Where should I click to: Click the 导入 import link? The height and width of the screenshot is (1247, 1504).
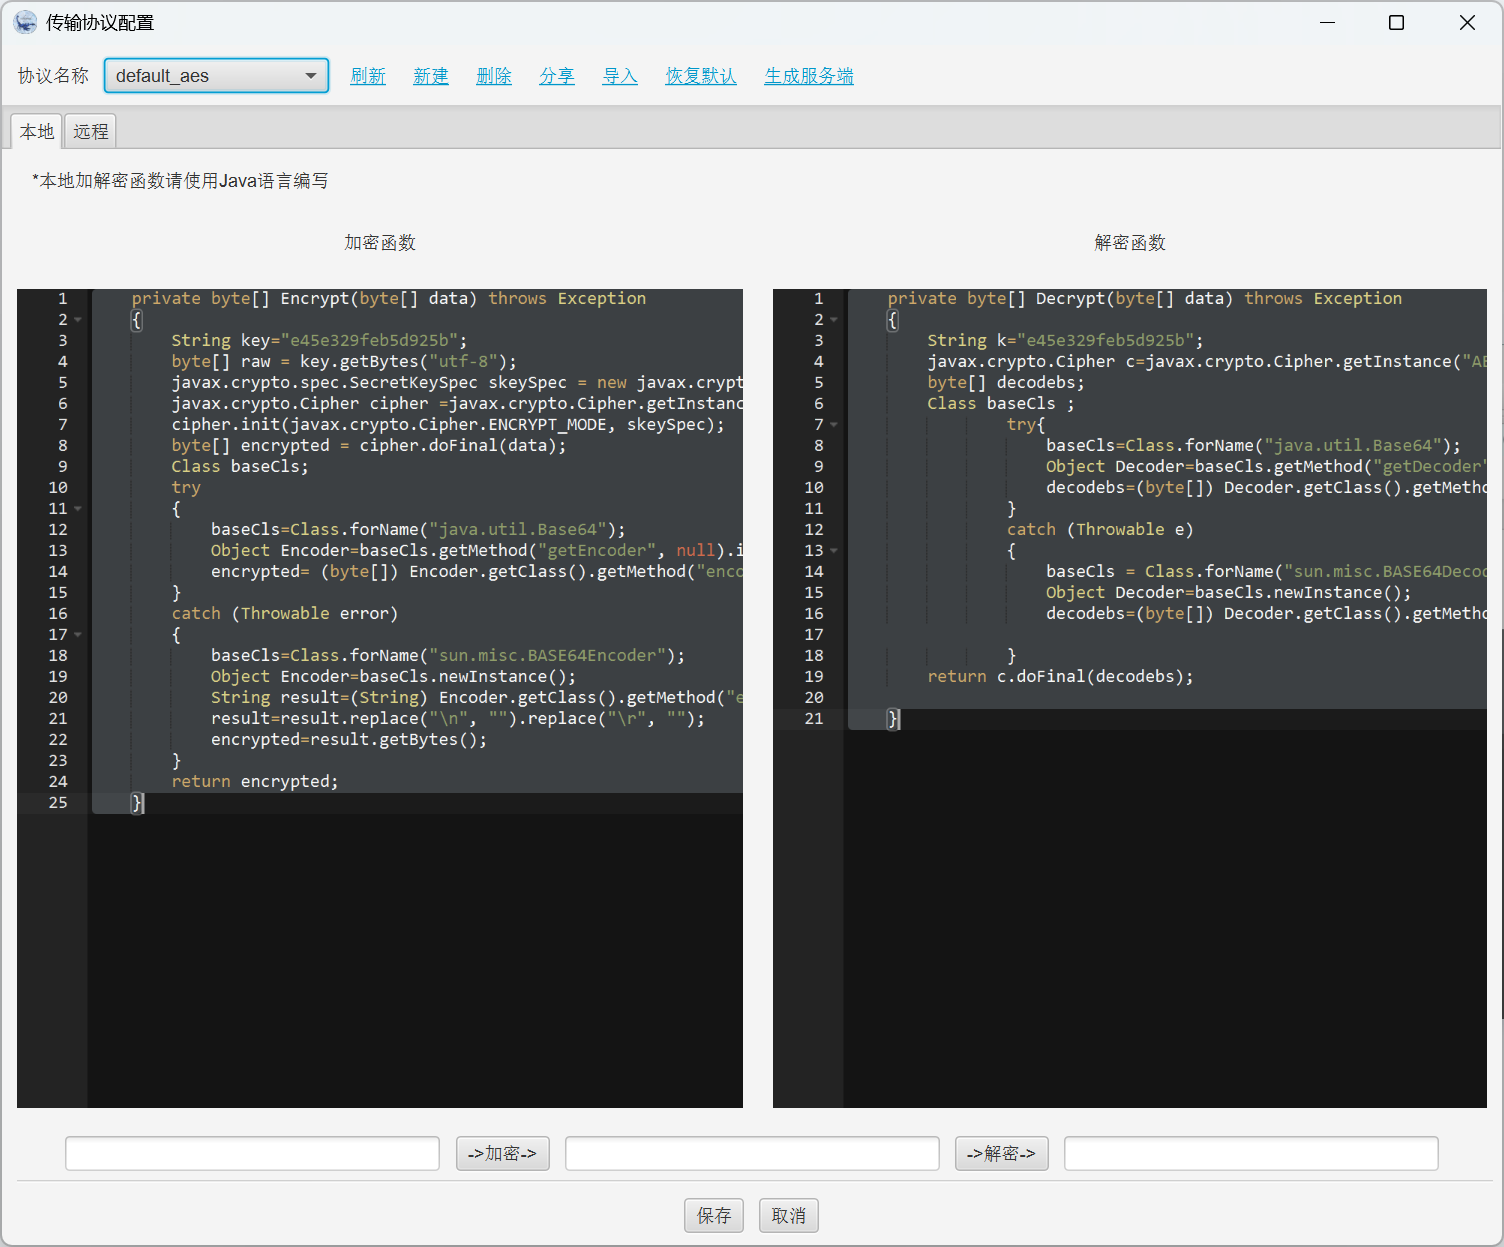click(620, 76)
